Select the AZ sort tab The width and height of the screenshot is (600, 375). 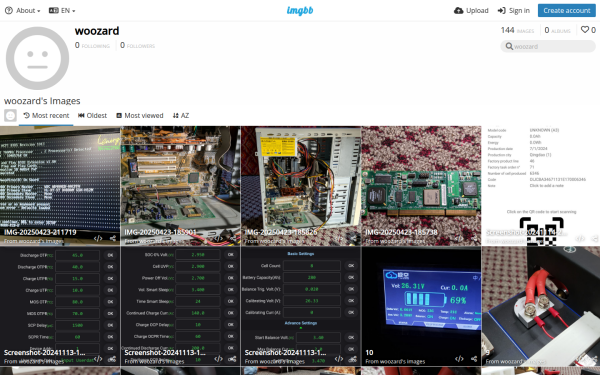(181, 116)
